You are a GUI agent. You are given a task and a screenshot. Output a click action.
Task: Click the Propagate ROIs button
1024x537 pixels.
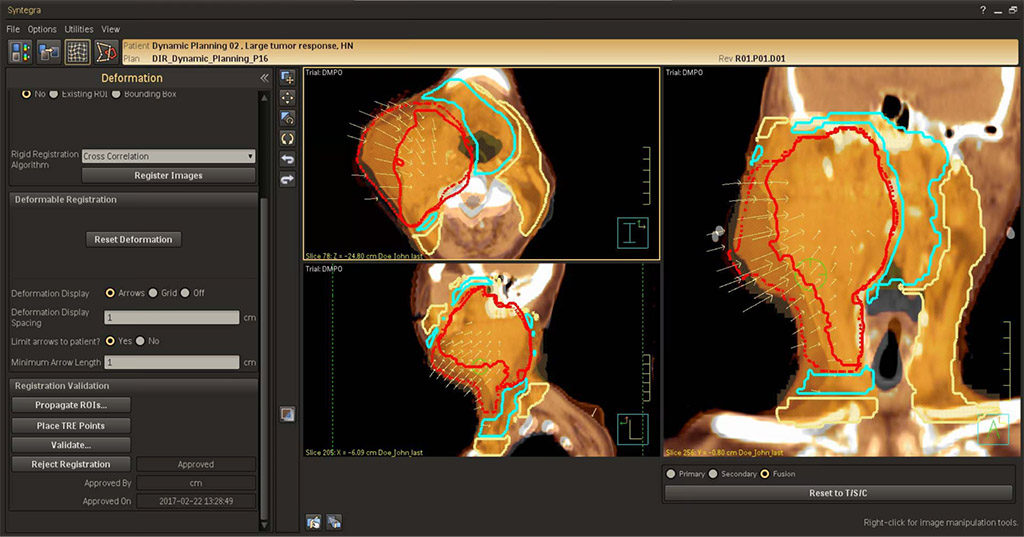click(x=71, y=405)
